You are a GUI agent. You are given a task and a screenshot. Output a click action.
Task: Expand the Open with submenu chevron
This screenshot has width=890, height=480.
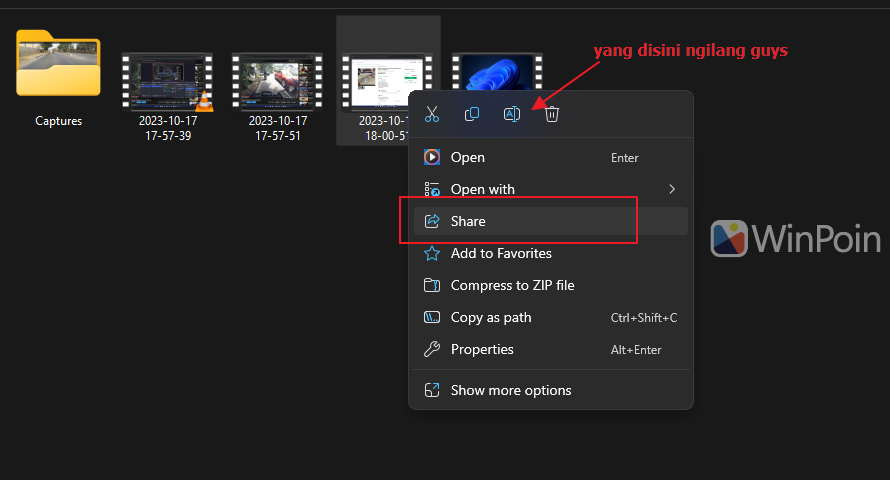672,189
